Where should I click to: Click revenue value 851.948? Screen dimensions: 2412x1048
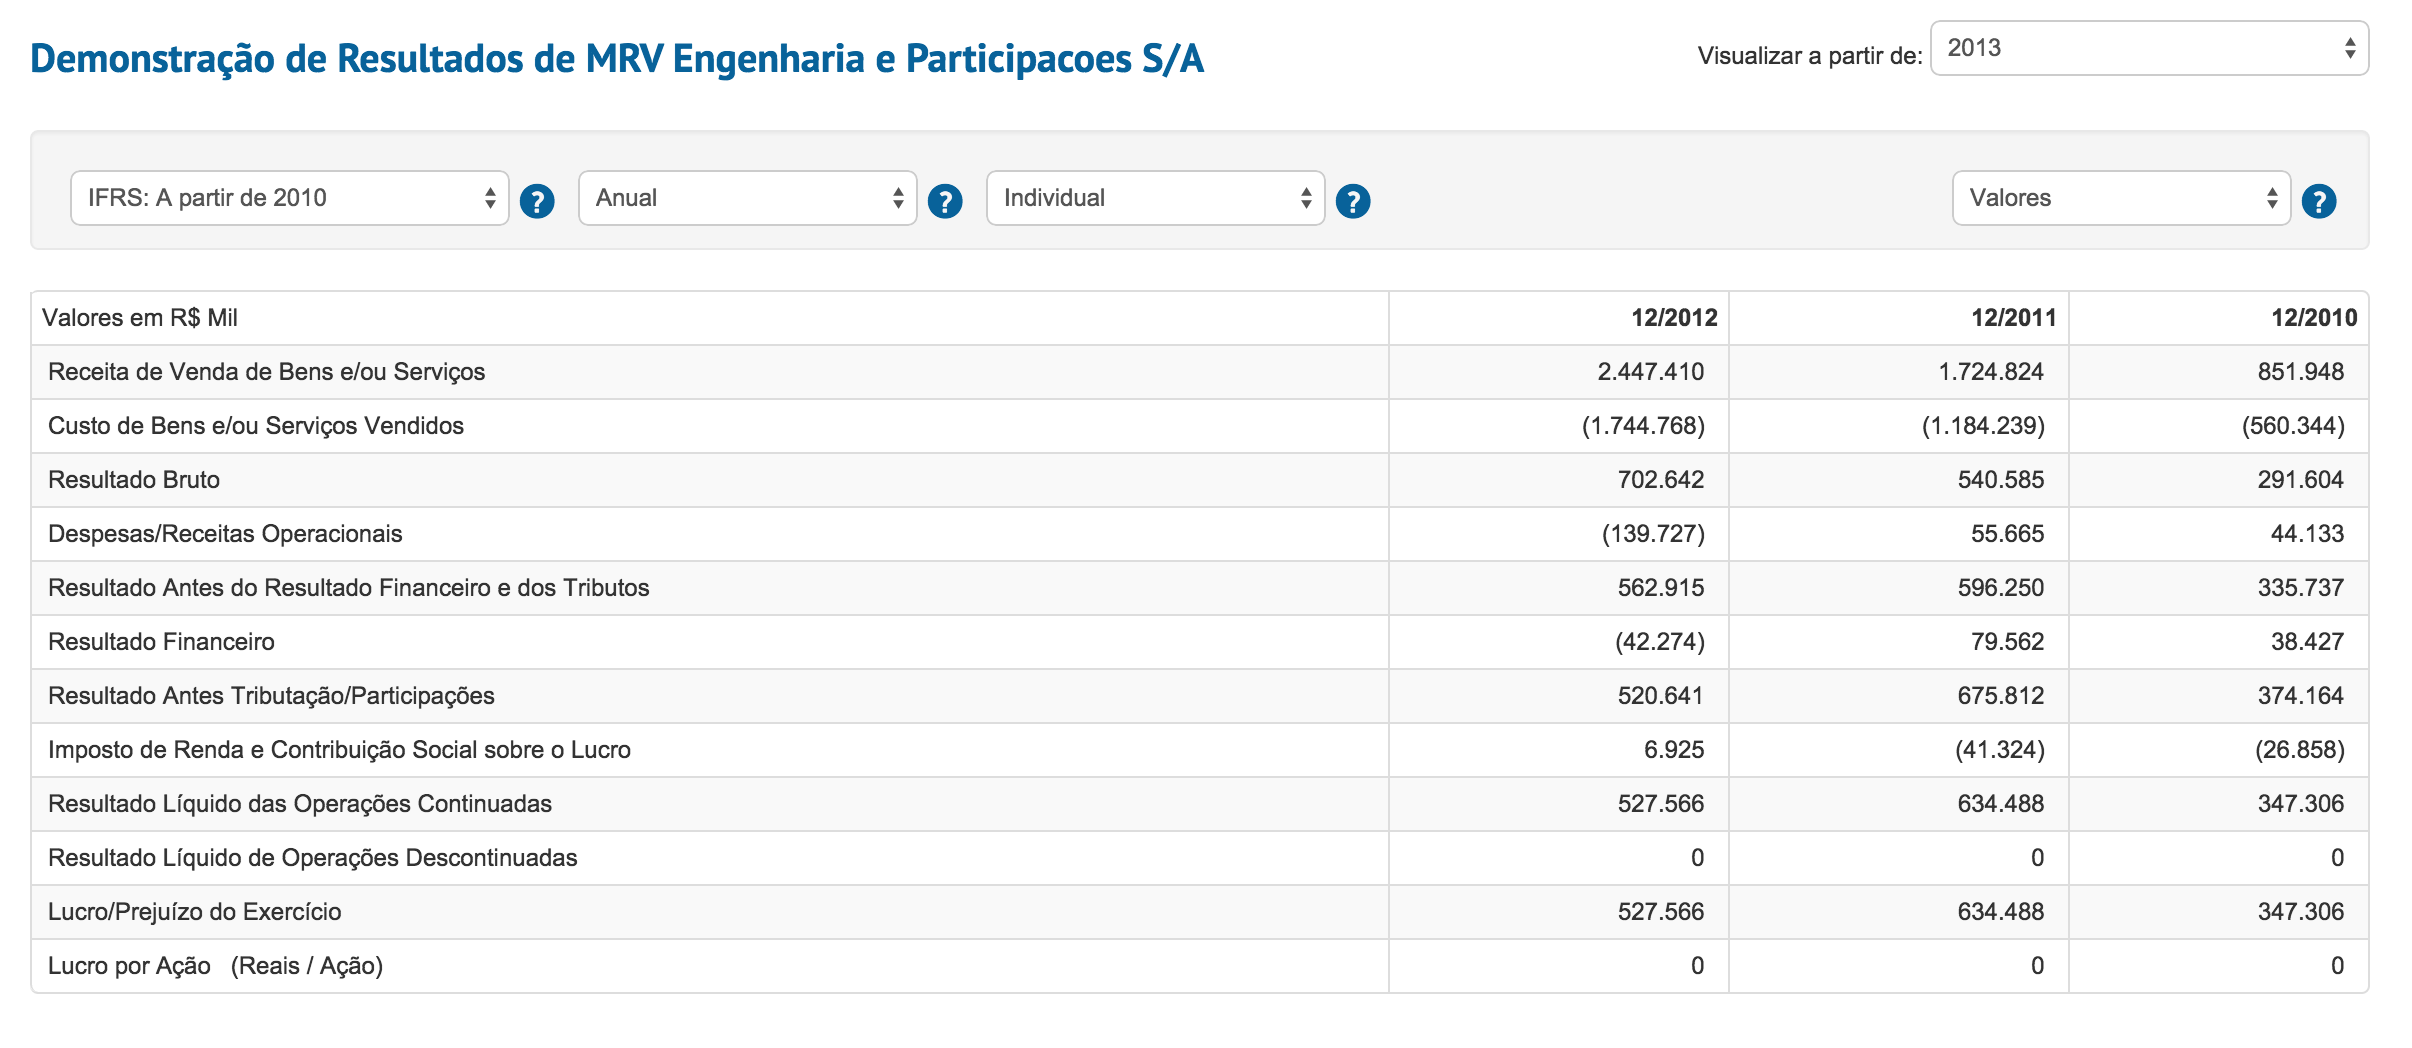click(2301, 372)
